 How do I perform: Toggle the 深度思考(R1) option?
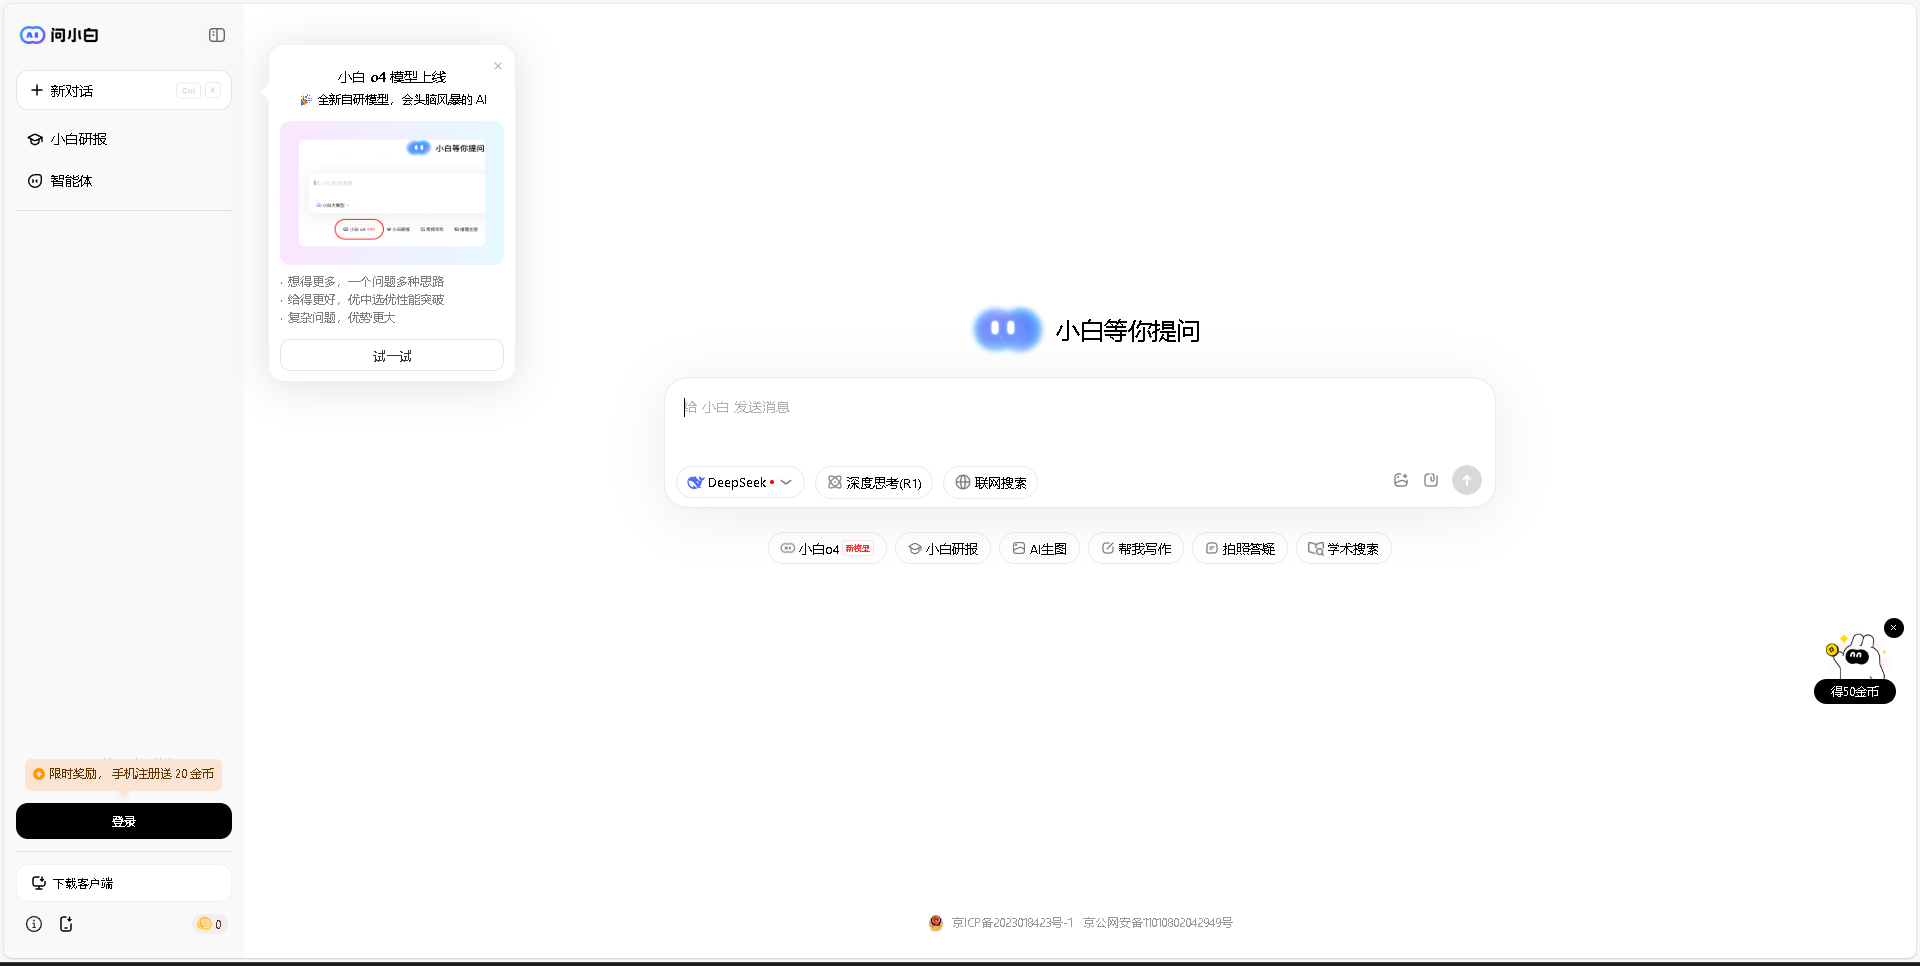coord(873,482)
